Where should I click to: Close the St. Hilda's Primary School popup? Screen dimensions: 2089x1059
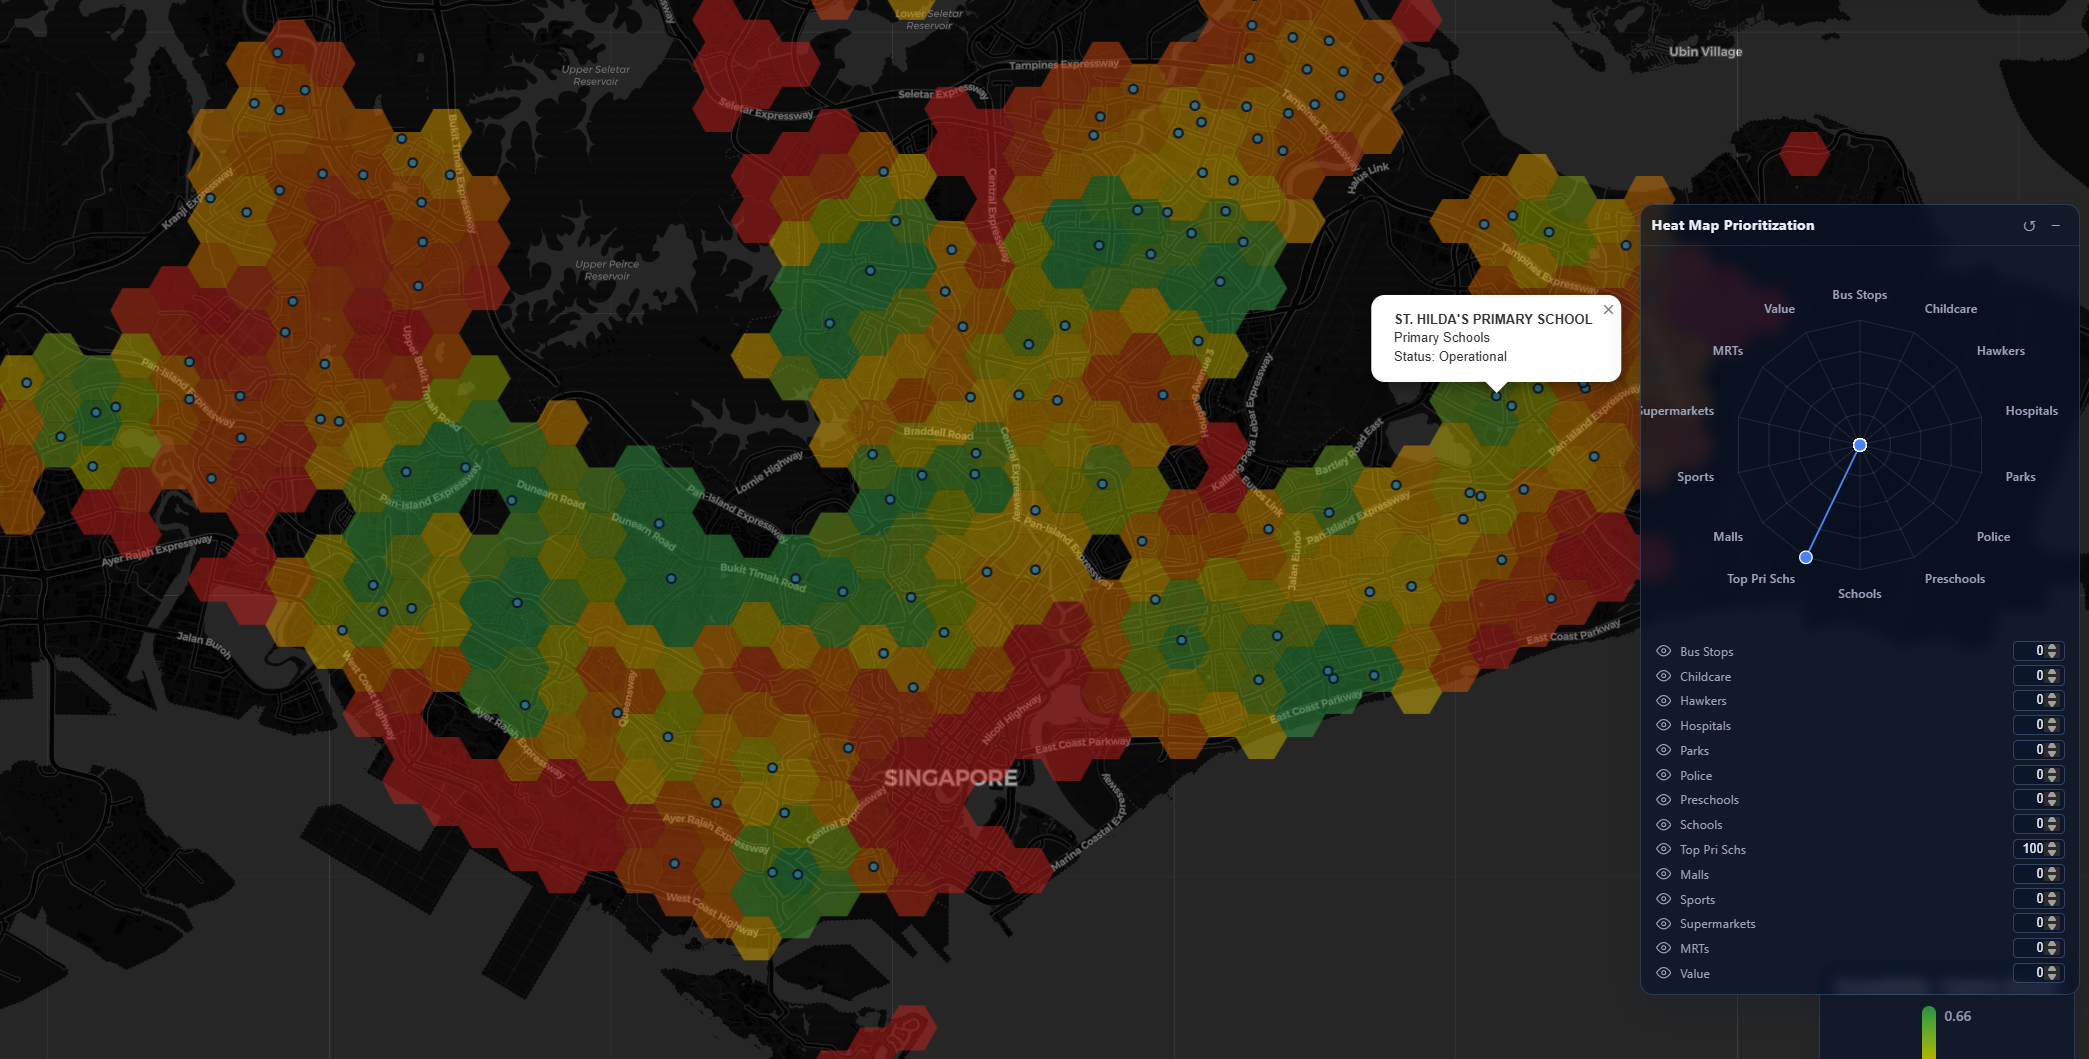coord(1608,310)
